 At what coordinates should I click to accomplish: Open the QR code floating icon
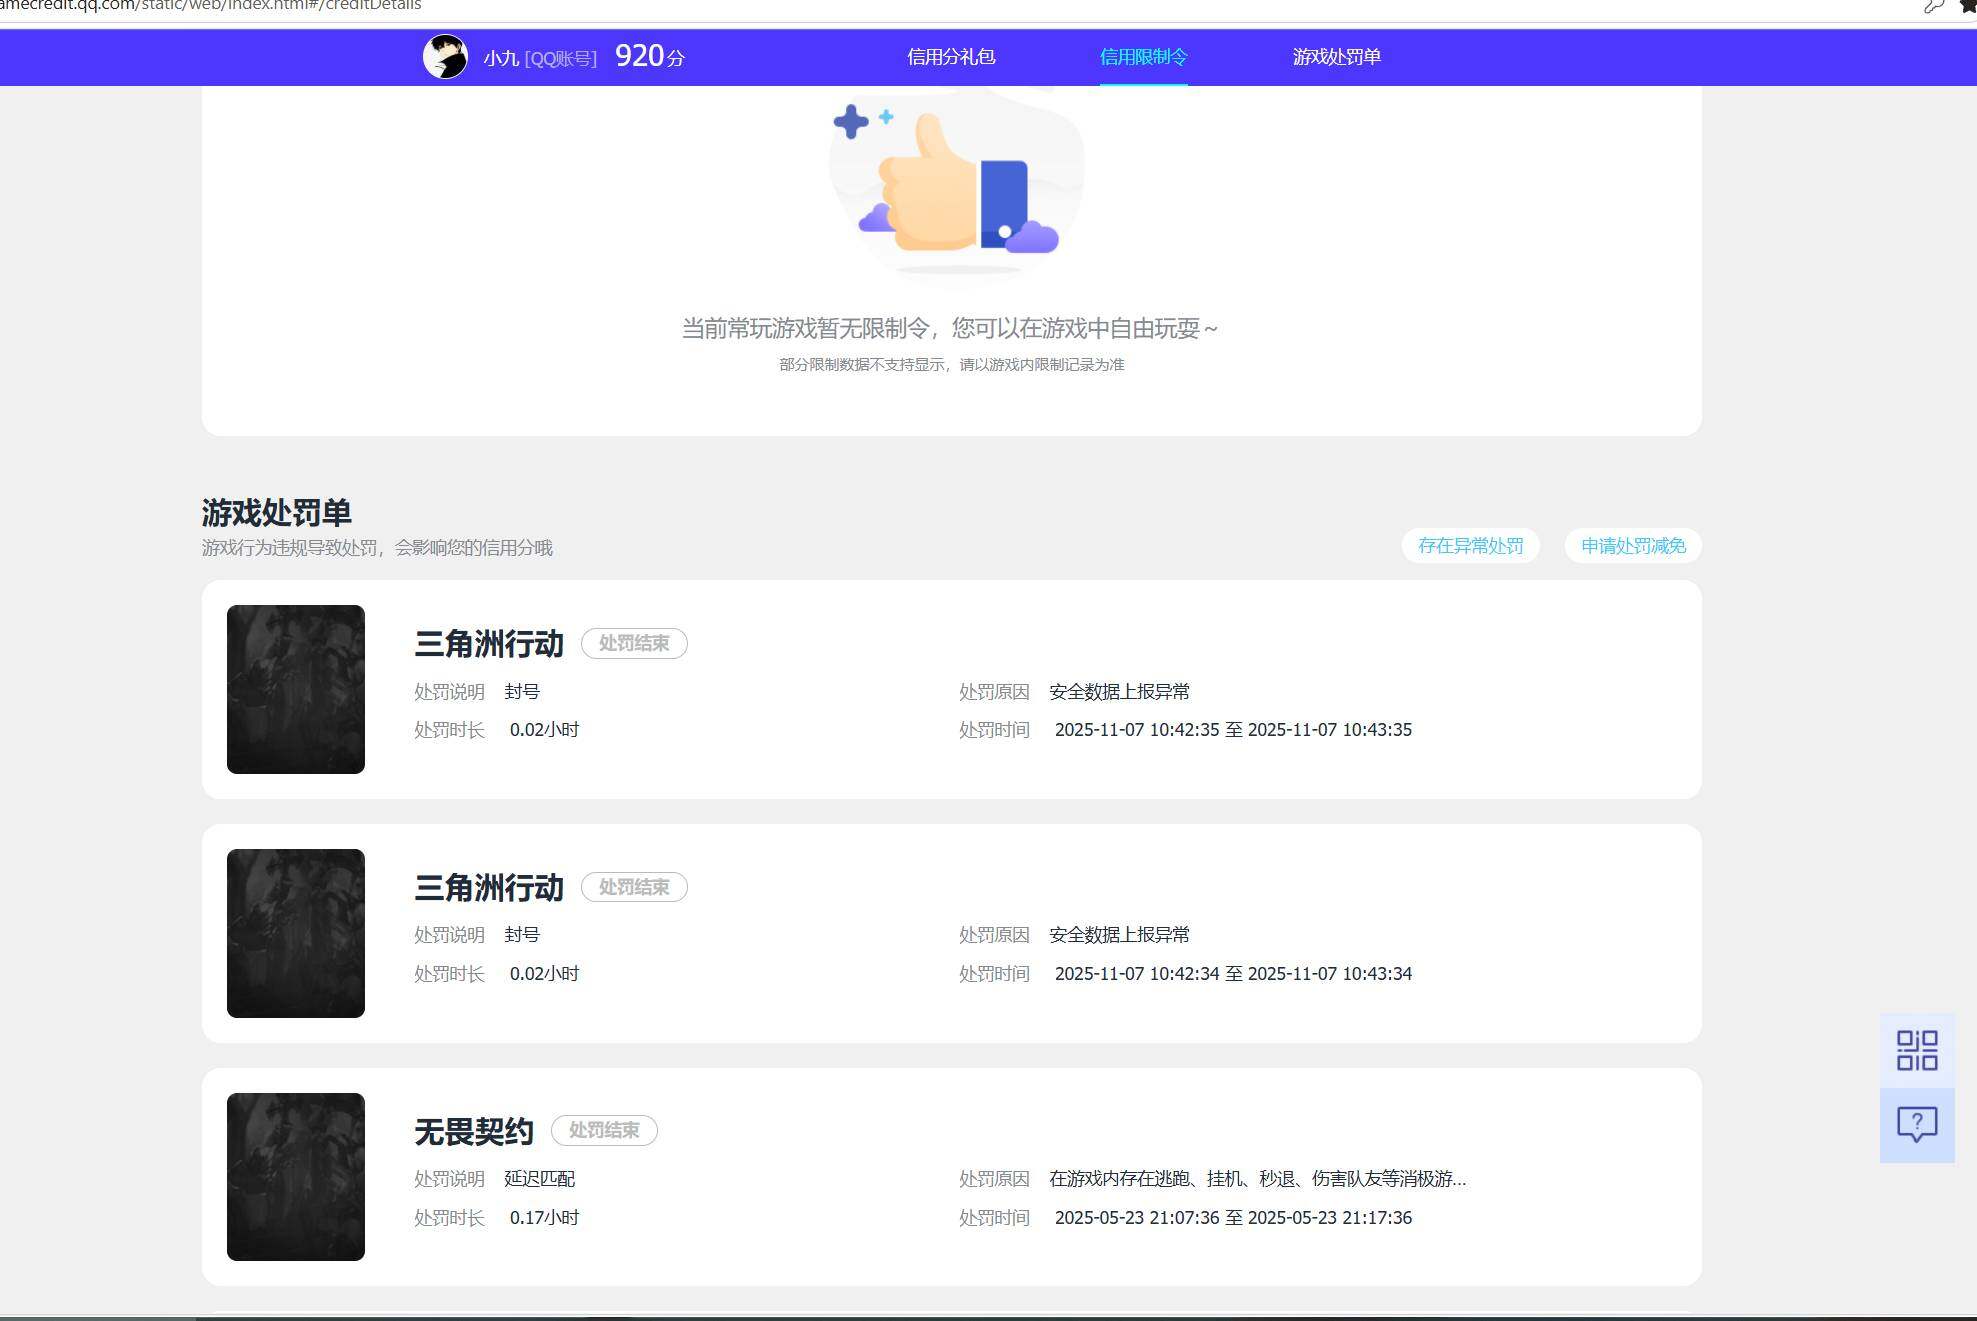[x=1917, y=1051]
